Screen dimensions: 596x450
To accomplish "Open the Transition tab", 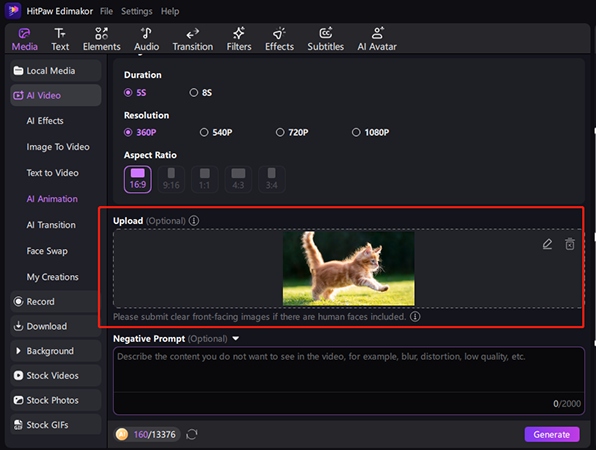I will 193,39.
